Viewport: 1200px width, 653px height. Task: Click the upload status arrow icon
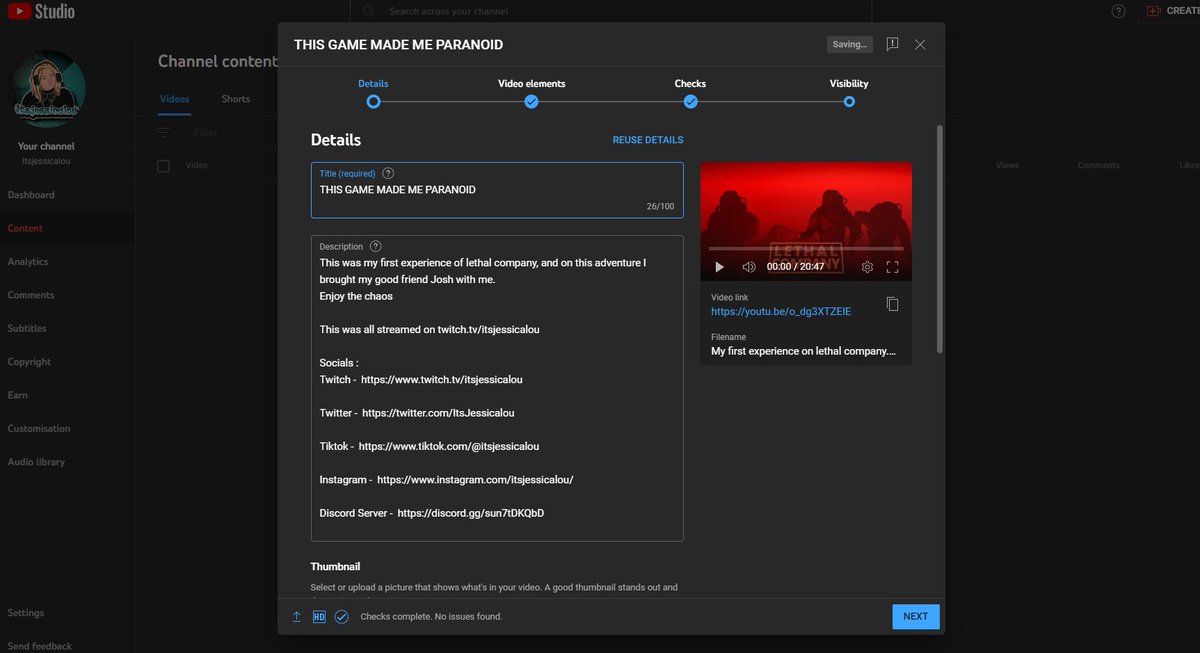tap(297, 617)
